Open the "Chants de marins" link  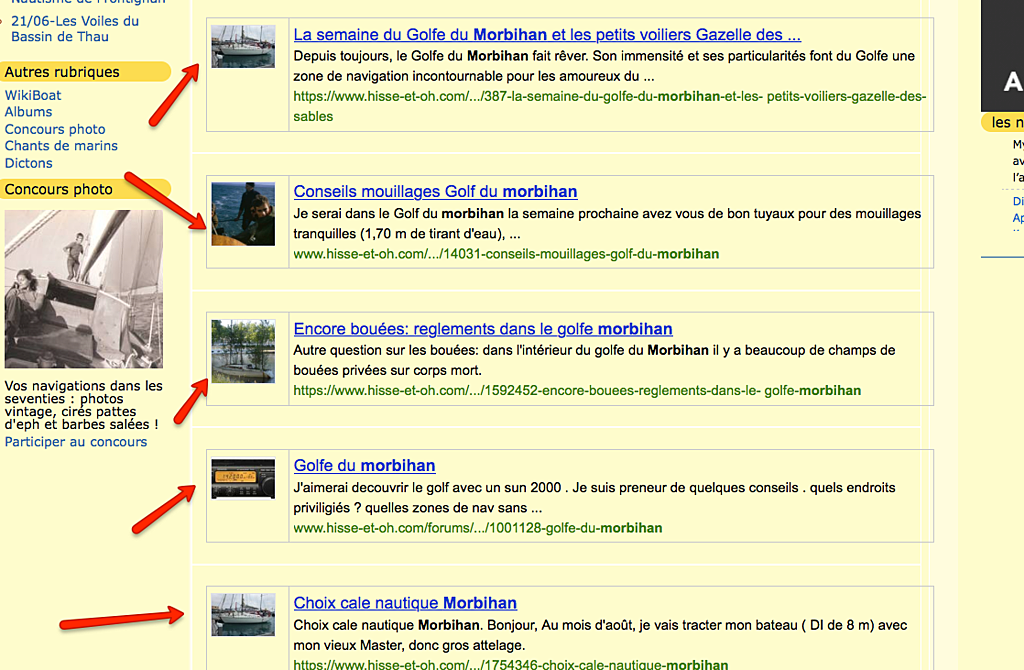[x=61, y=146]
